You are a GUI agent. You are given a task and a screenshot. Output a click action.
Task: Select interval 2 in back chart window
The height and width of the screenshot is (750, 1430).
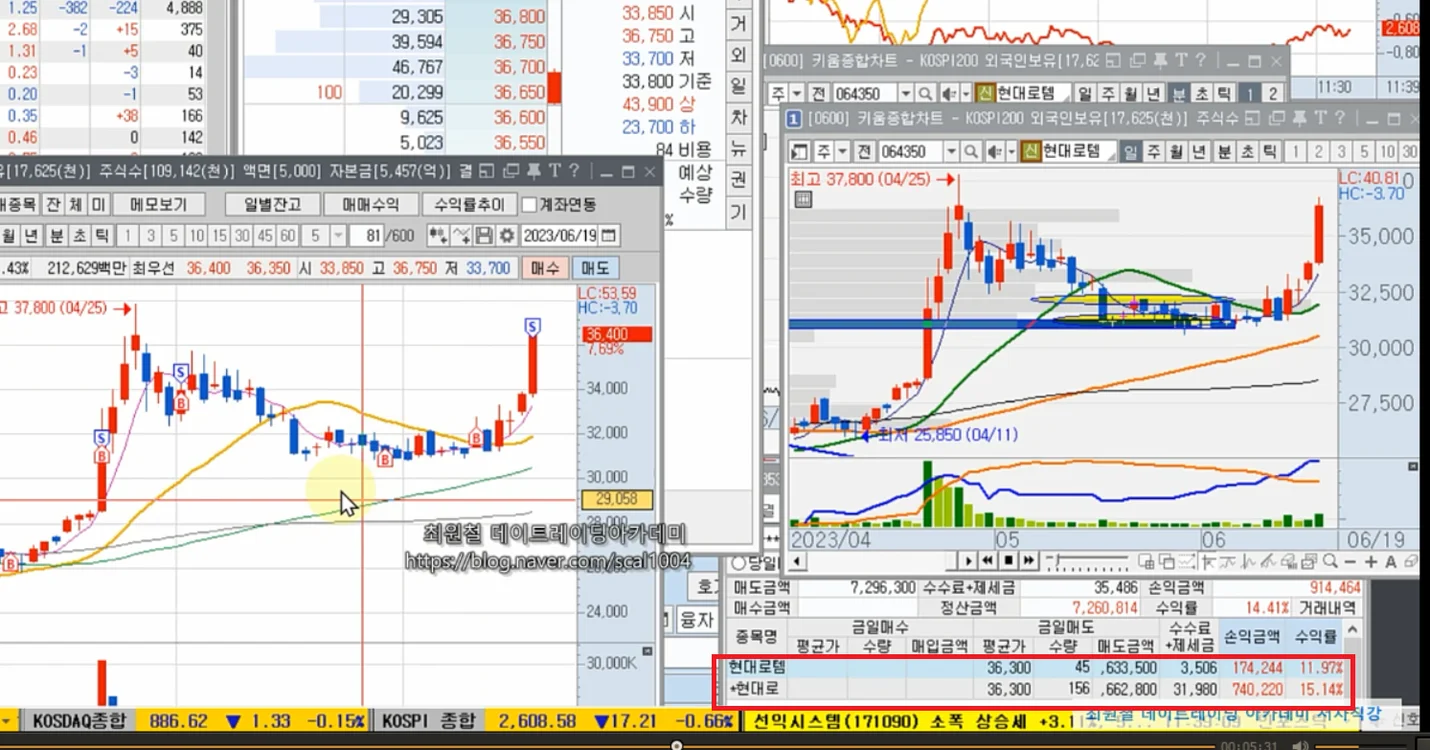pos(1272,93)
